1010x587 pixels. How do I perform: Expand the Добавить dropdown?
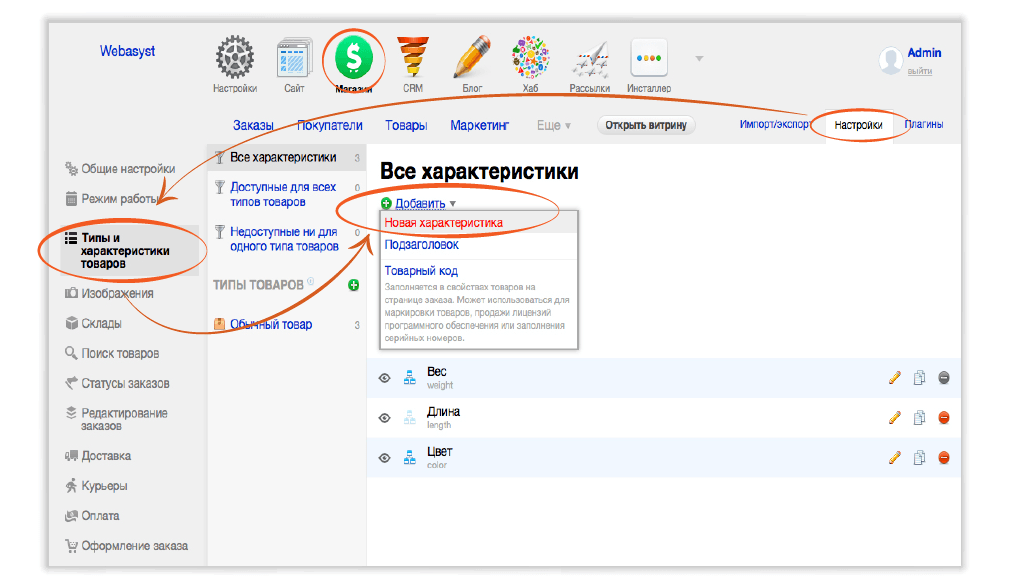(420, 204)
